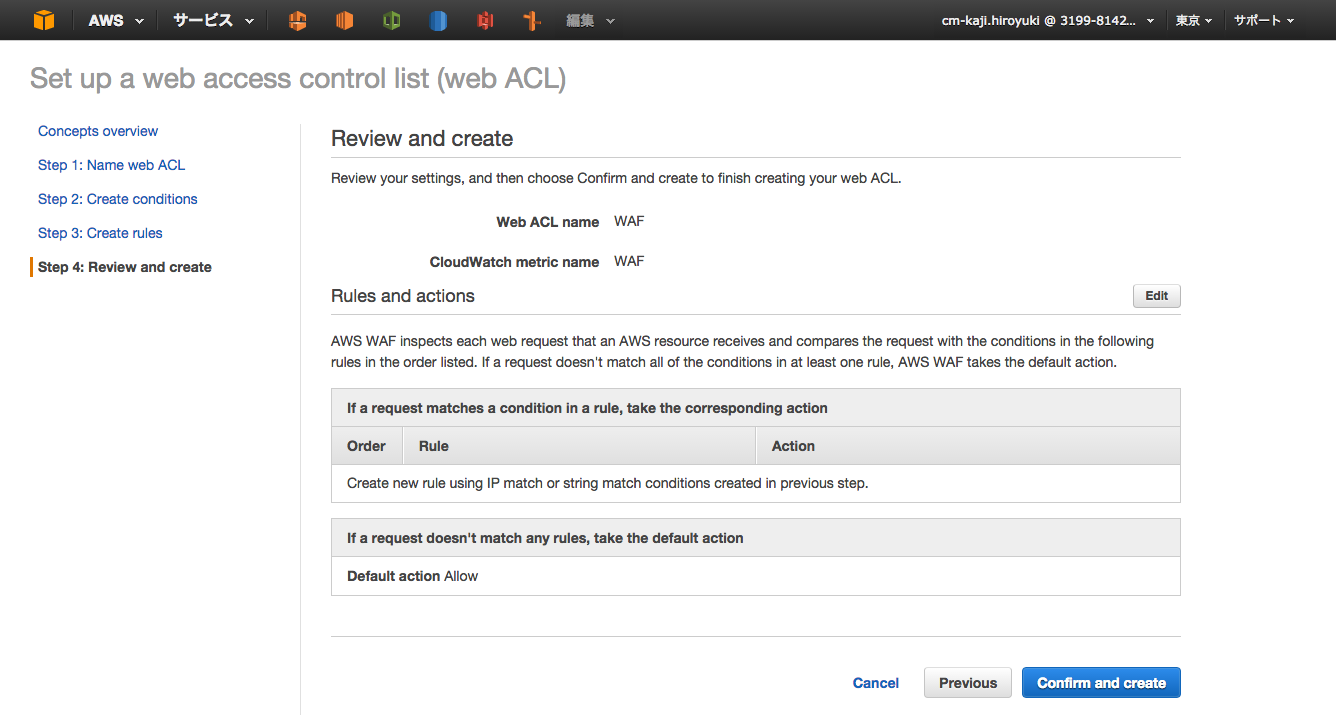1336x715 pixels.
Task: Open the cm-kaji.hiroyuki account dropdown
Action: pyautogui.click(x=1048, y=20)
